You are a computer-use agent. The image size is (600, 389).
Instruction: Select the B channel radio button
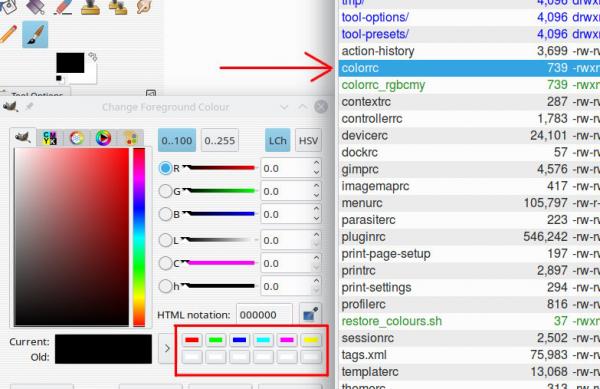point(165,214)
